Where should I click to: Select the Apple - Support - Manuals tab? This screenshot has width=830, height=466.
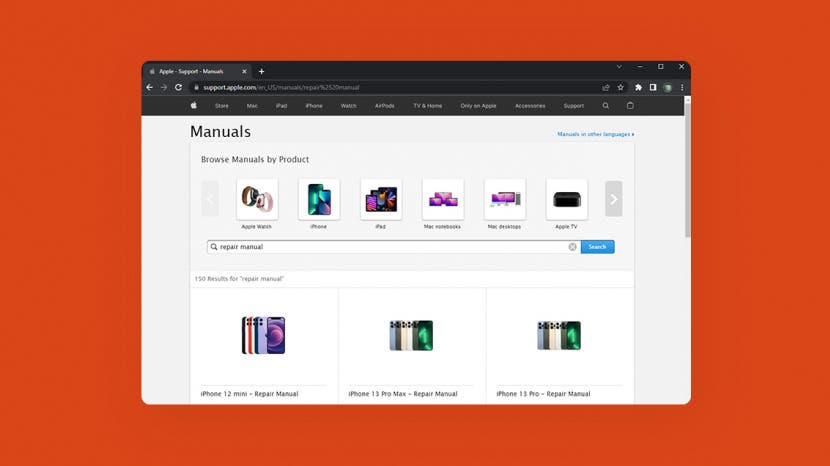tap(197, 71)
